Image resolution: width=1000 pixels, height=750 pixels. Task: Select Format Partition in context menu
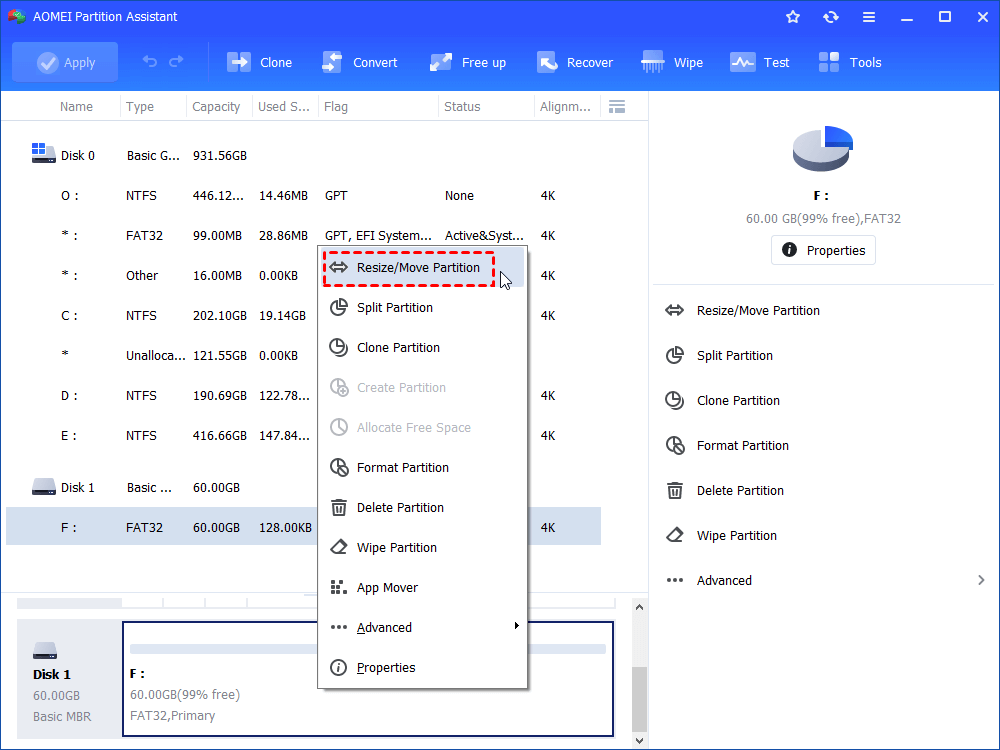(x=402, y=467)
